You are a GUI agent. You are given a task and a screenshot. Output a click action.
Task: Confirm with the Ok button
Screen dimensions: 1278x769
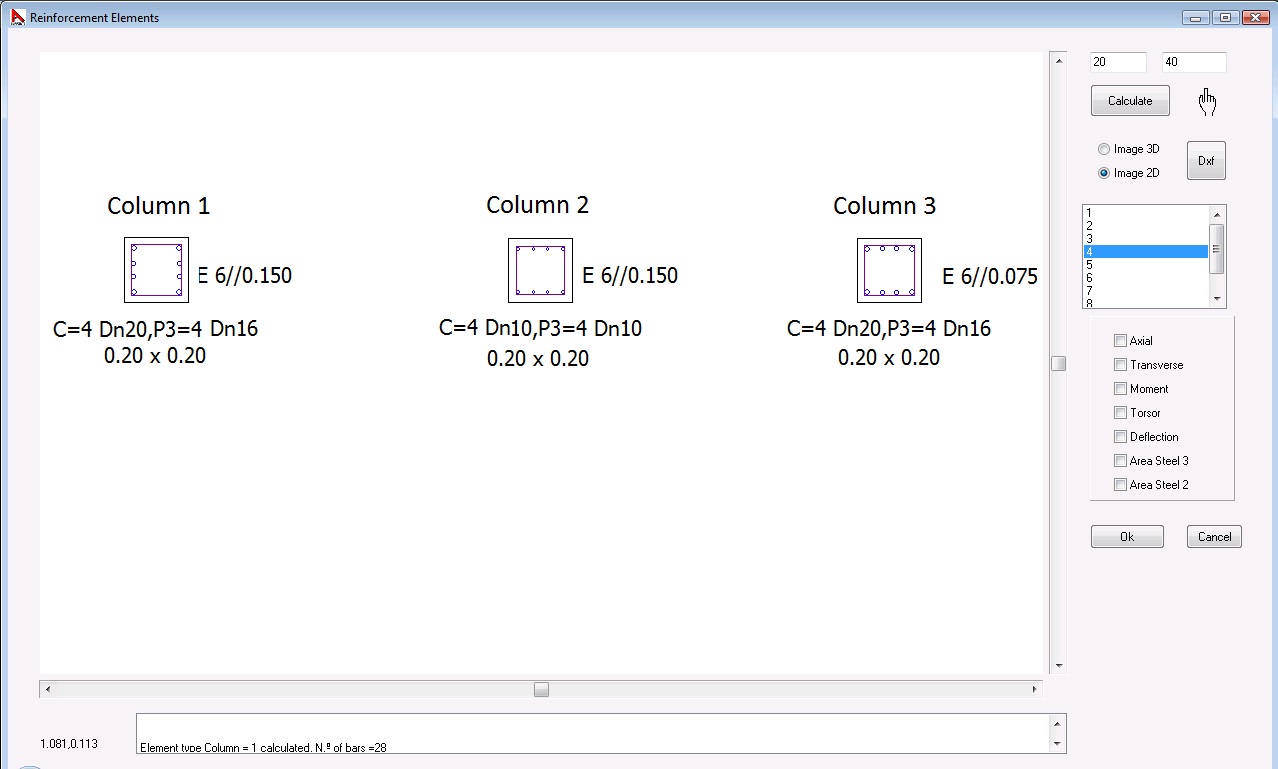tap(1127, 537)
